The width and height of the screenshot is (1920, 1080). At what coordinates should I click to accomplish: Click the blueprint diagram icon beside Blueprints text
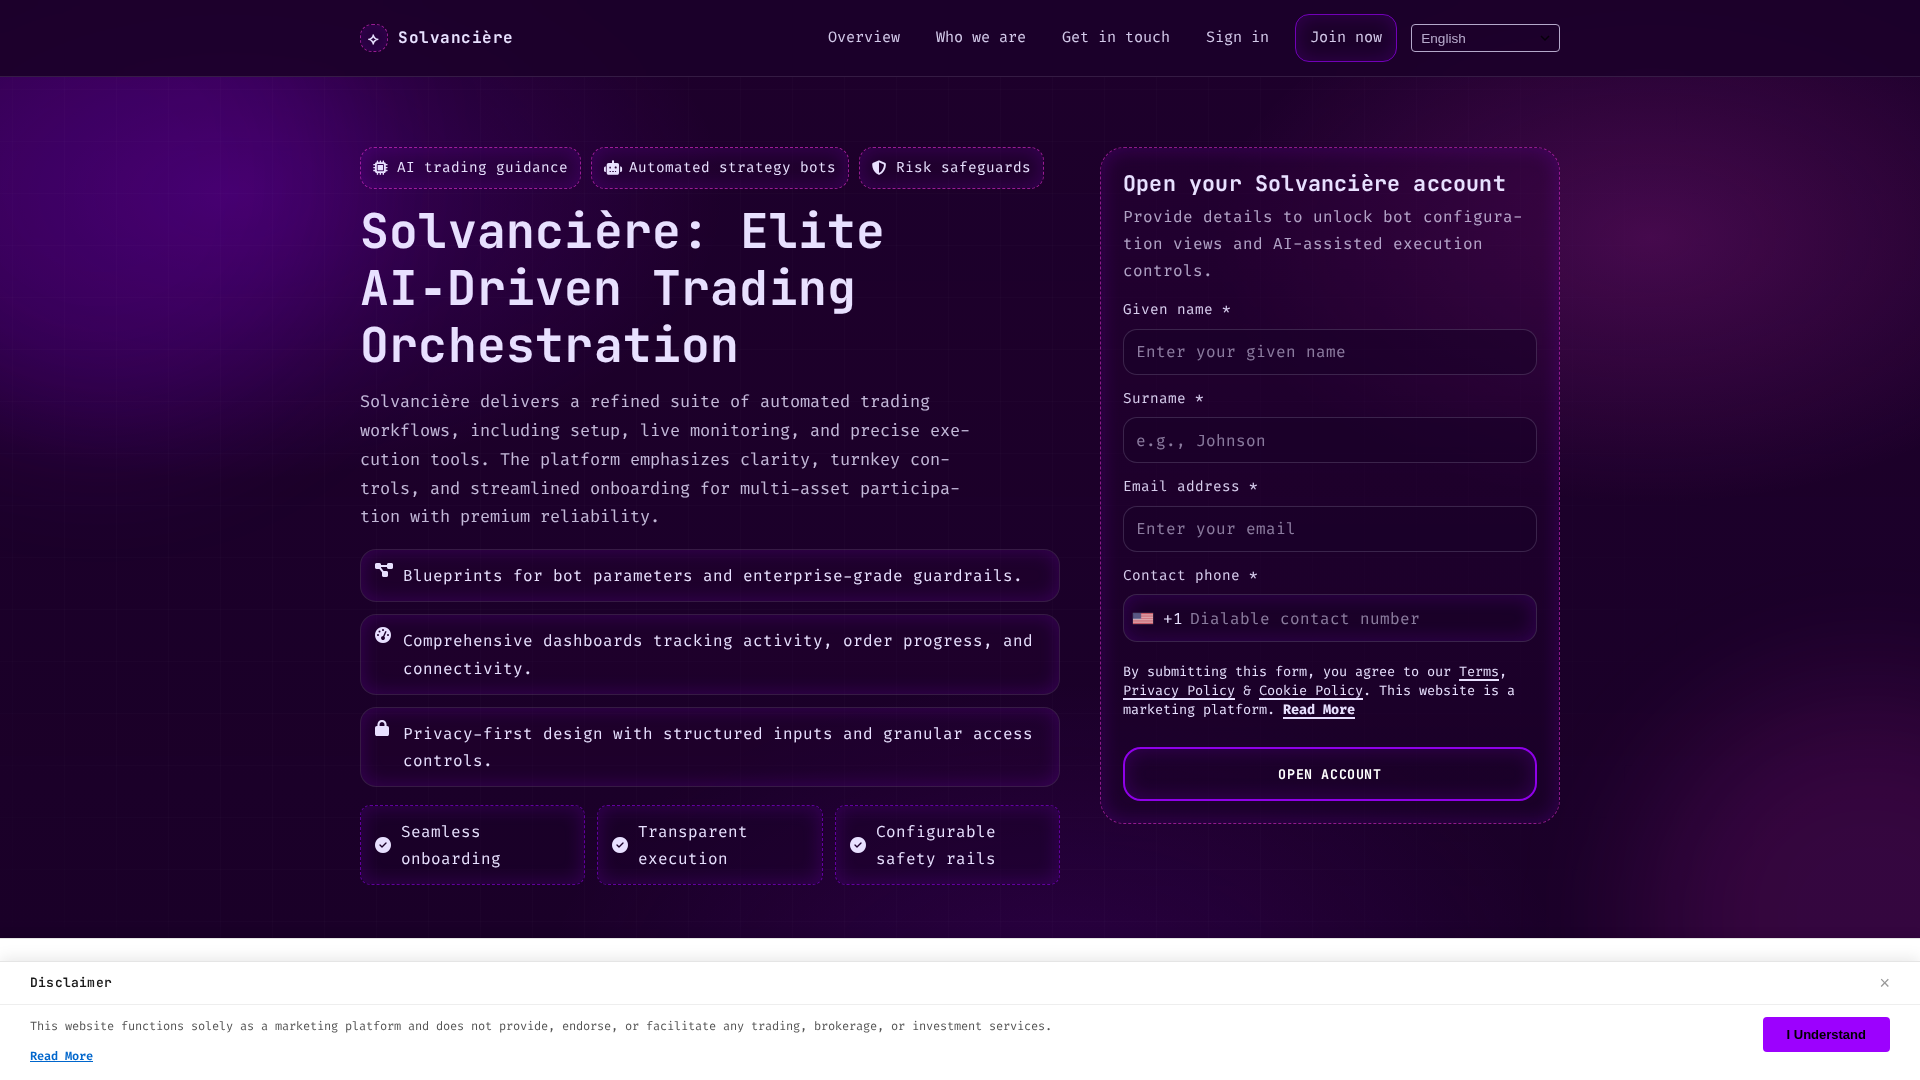click(384, 570)
